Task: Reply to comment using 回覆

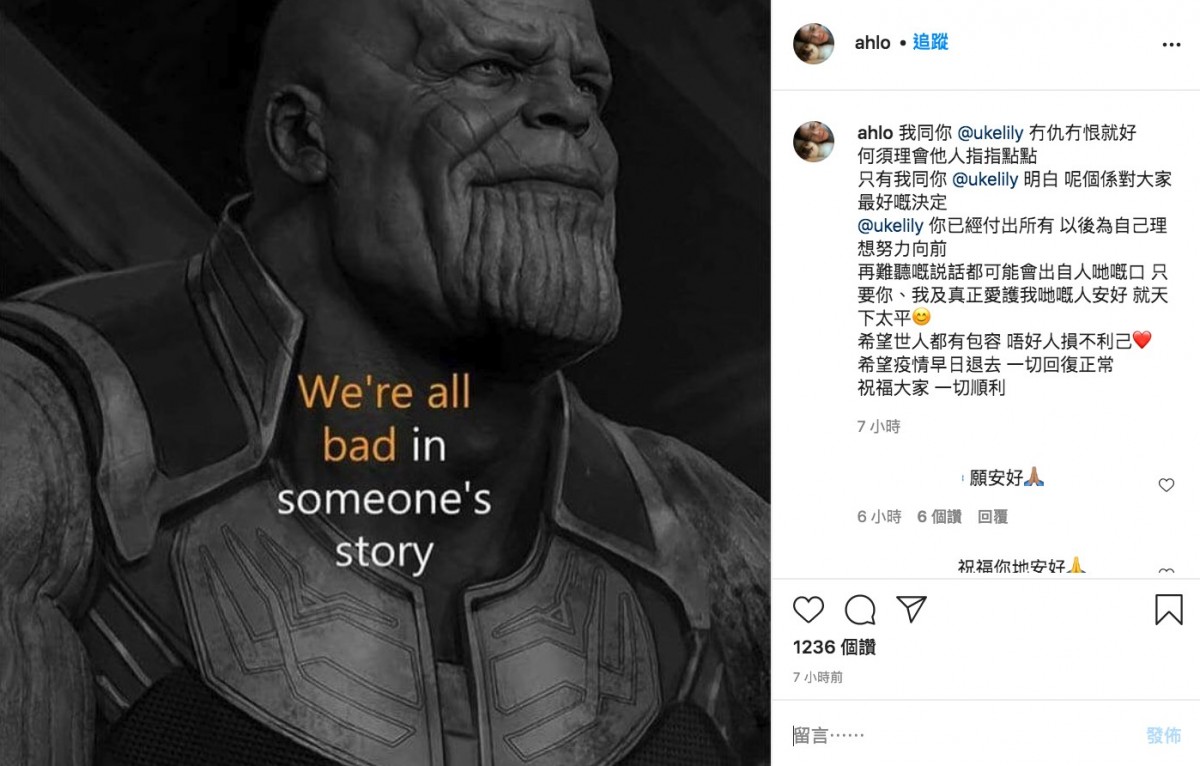Action: point(993,516)
